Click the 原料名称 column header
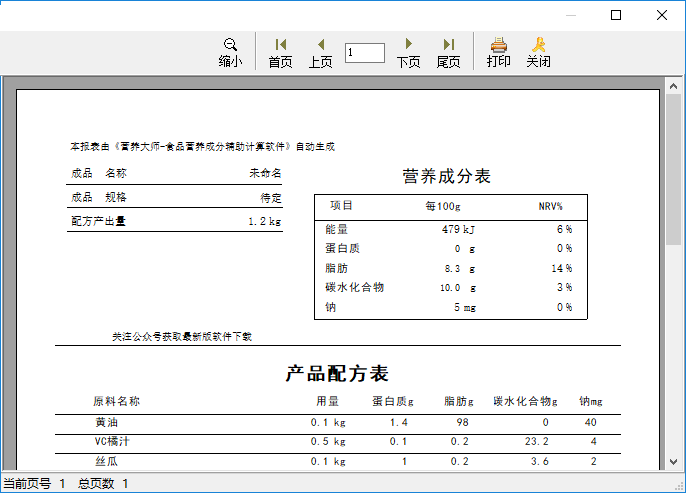Viewport: 686px width, 493px height. 116,401
